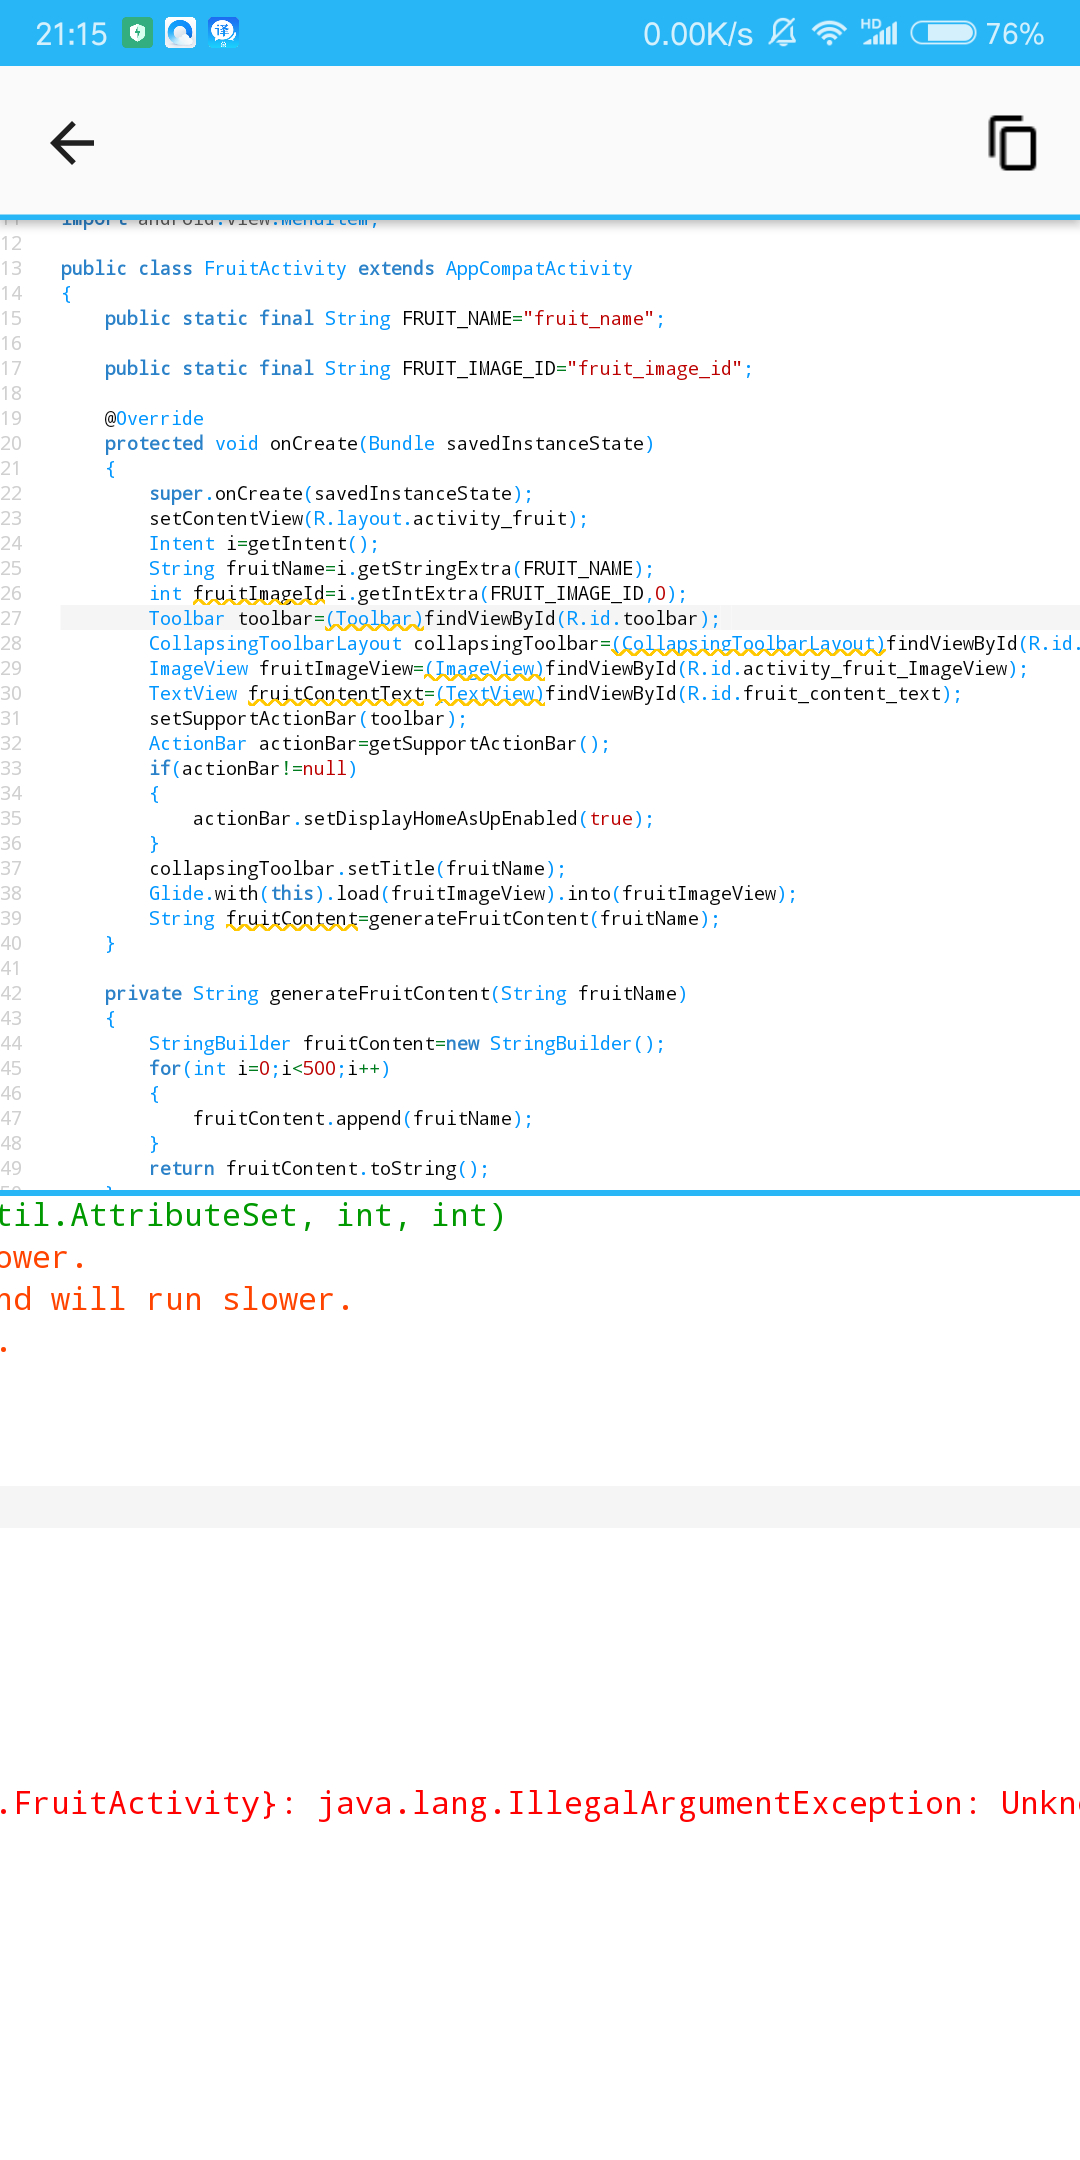This screenshot has height=2160, width=1080.
Task: Tap the IllegalArgumentException error line
Action: [540, 1803]
